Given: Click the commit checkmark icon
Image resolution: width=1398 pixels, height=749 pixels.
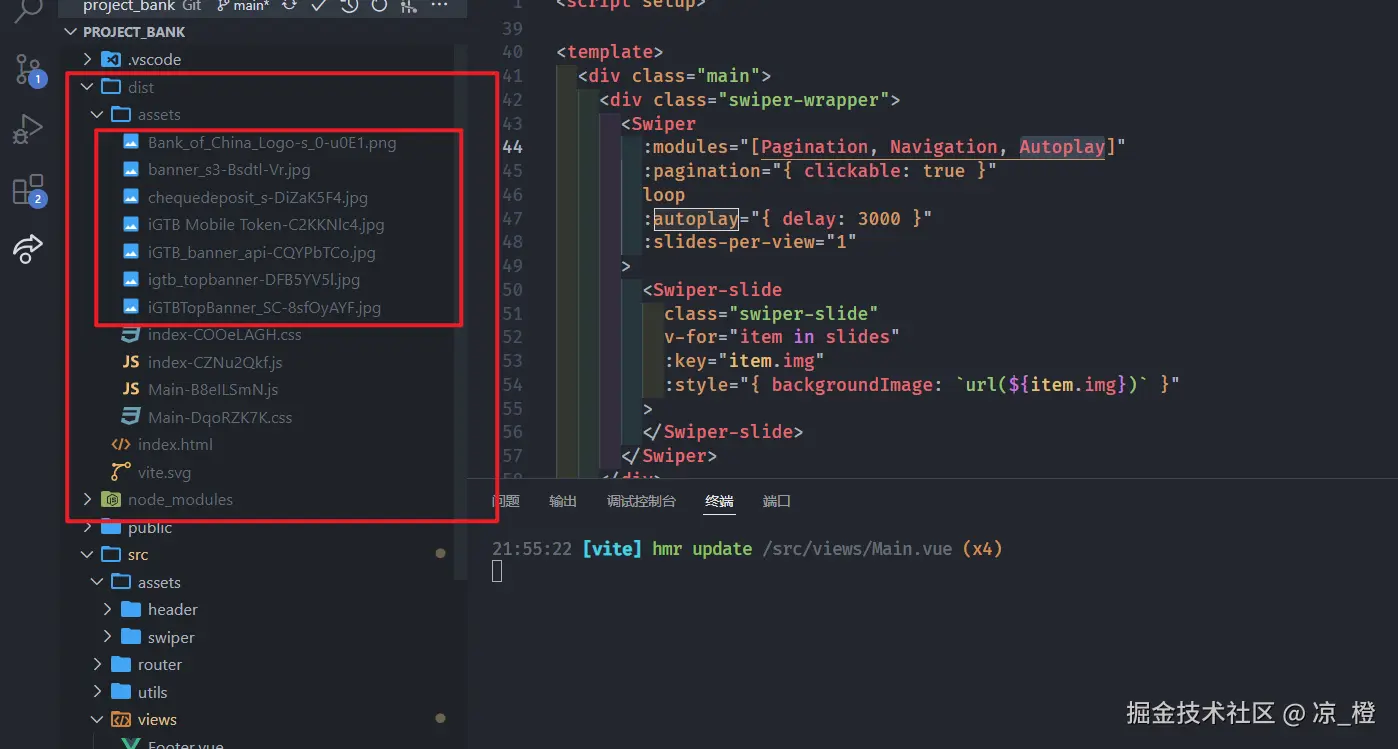Looking at the screenshot, I should pos(319,6).
